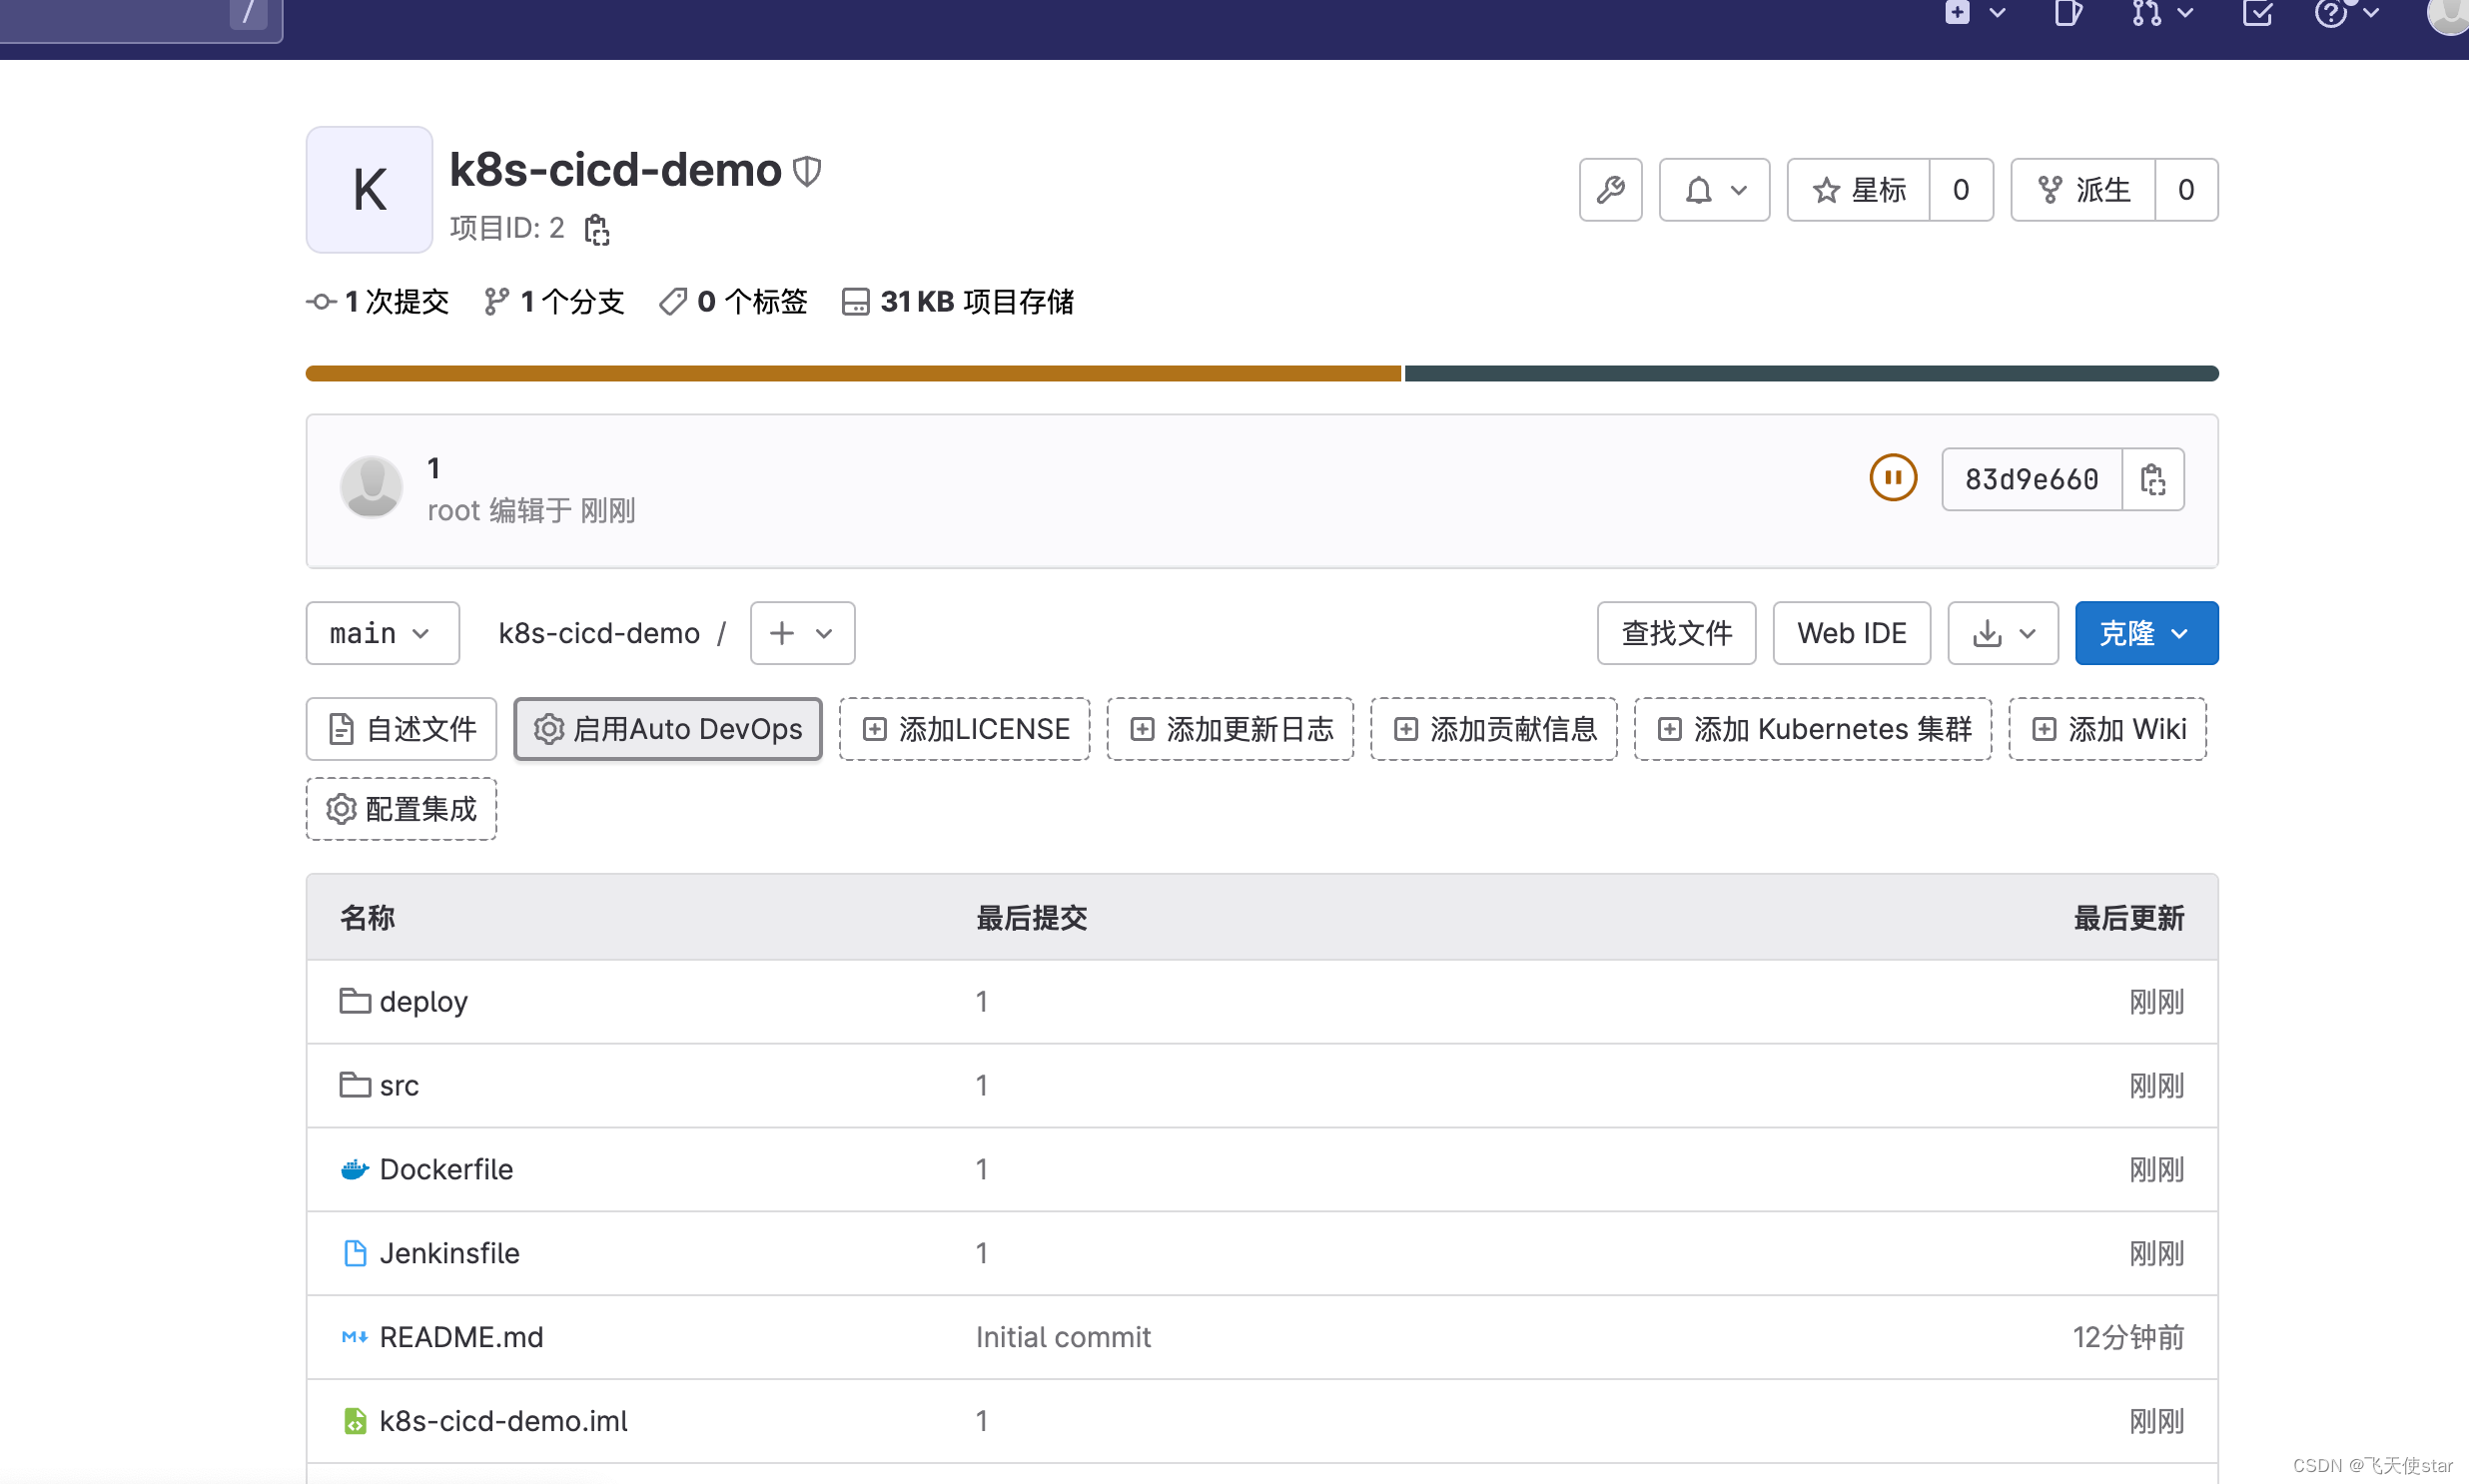This screenshot has width=2469, height=1484.
Task: Open the notification bell dropdown
Action: (1714, 190)
